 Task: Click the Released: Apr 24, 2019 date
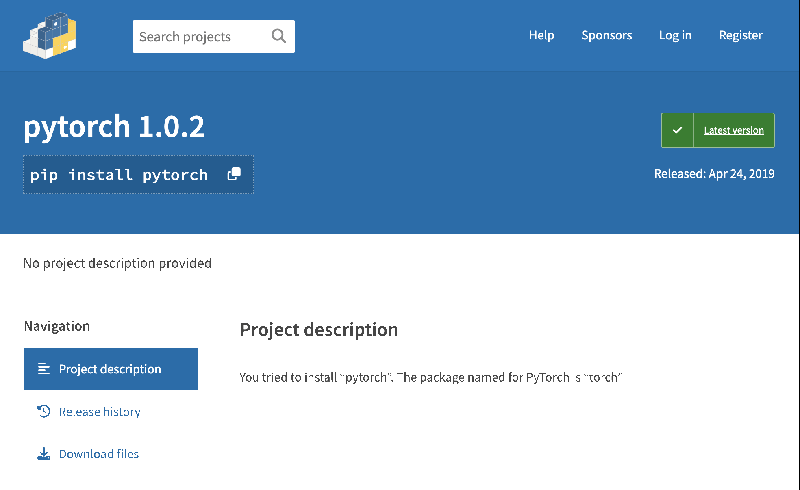coord(714,174)
